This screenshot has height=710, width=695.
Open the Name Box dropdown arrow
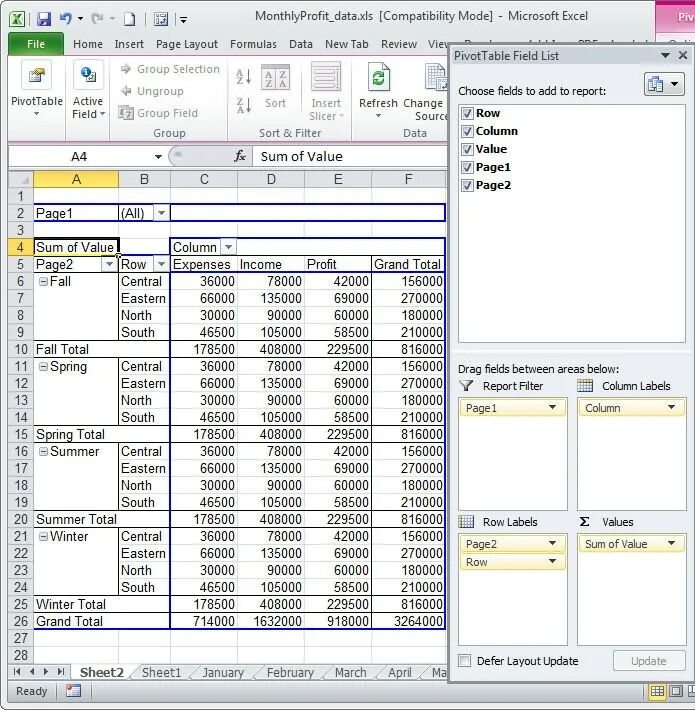pyautogui.click(x=158, y=157)
